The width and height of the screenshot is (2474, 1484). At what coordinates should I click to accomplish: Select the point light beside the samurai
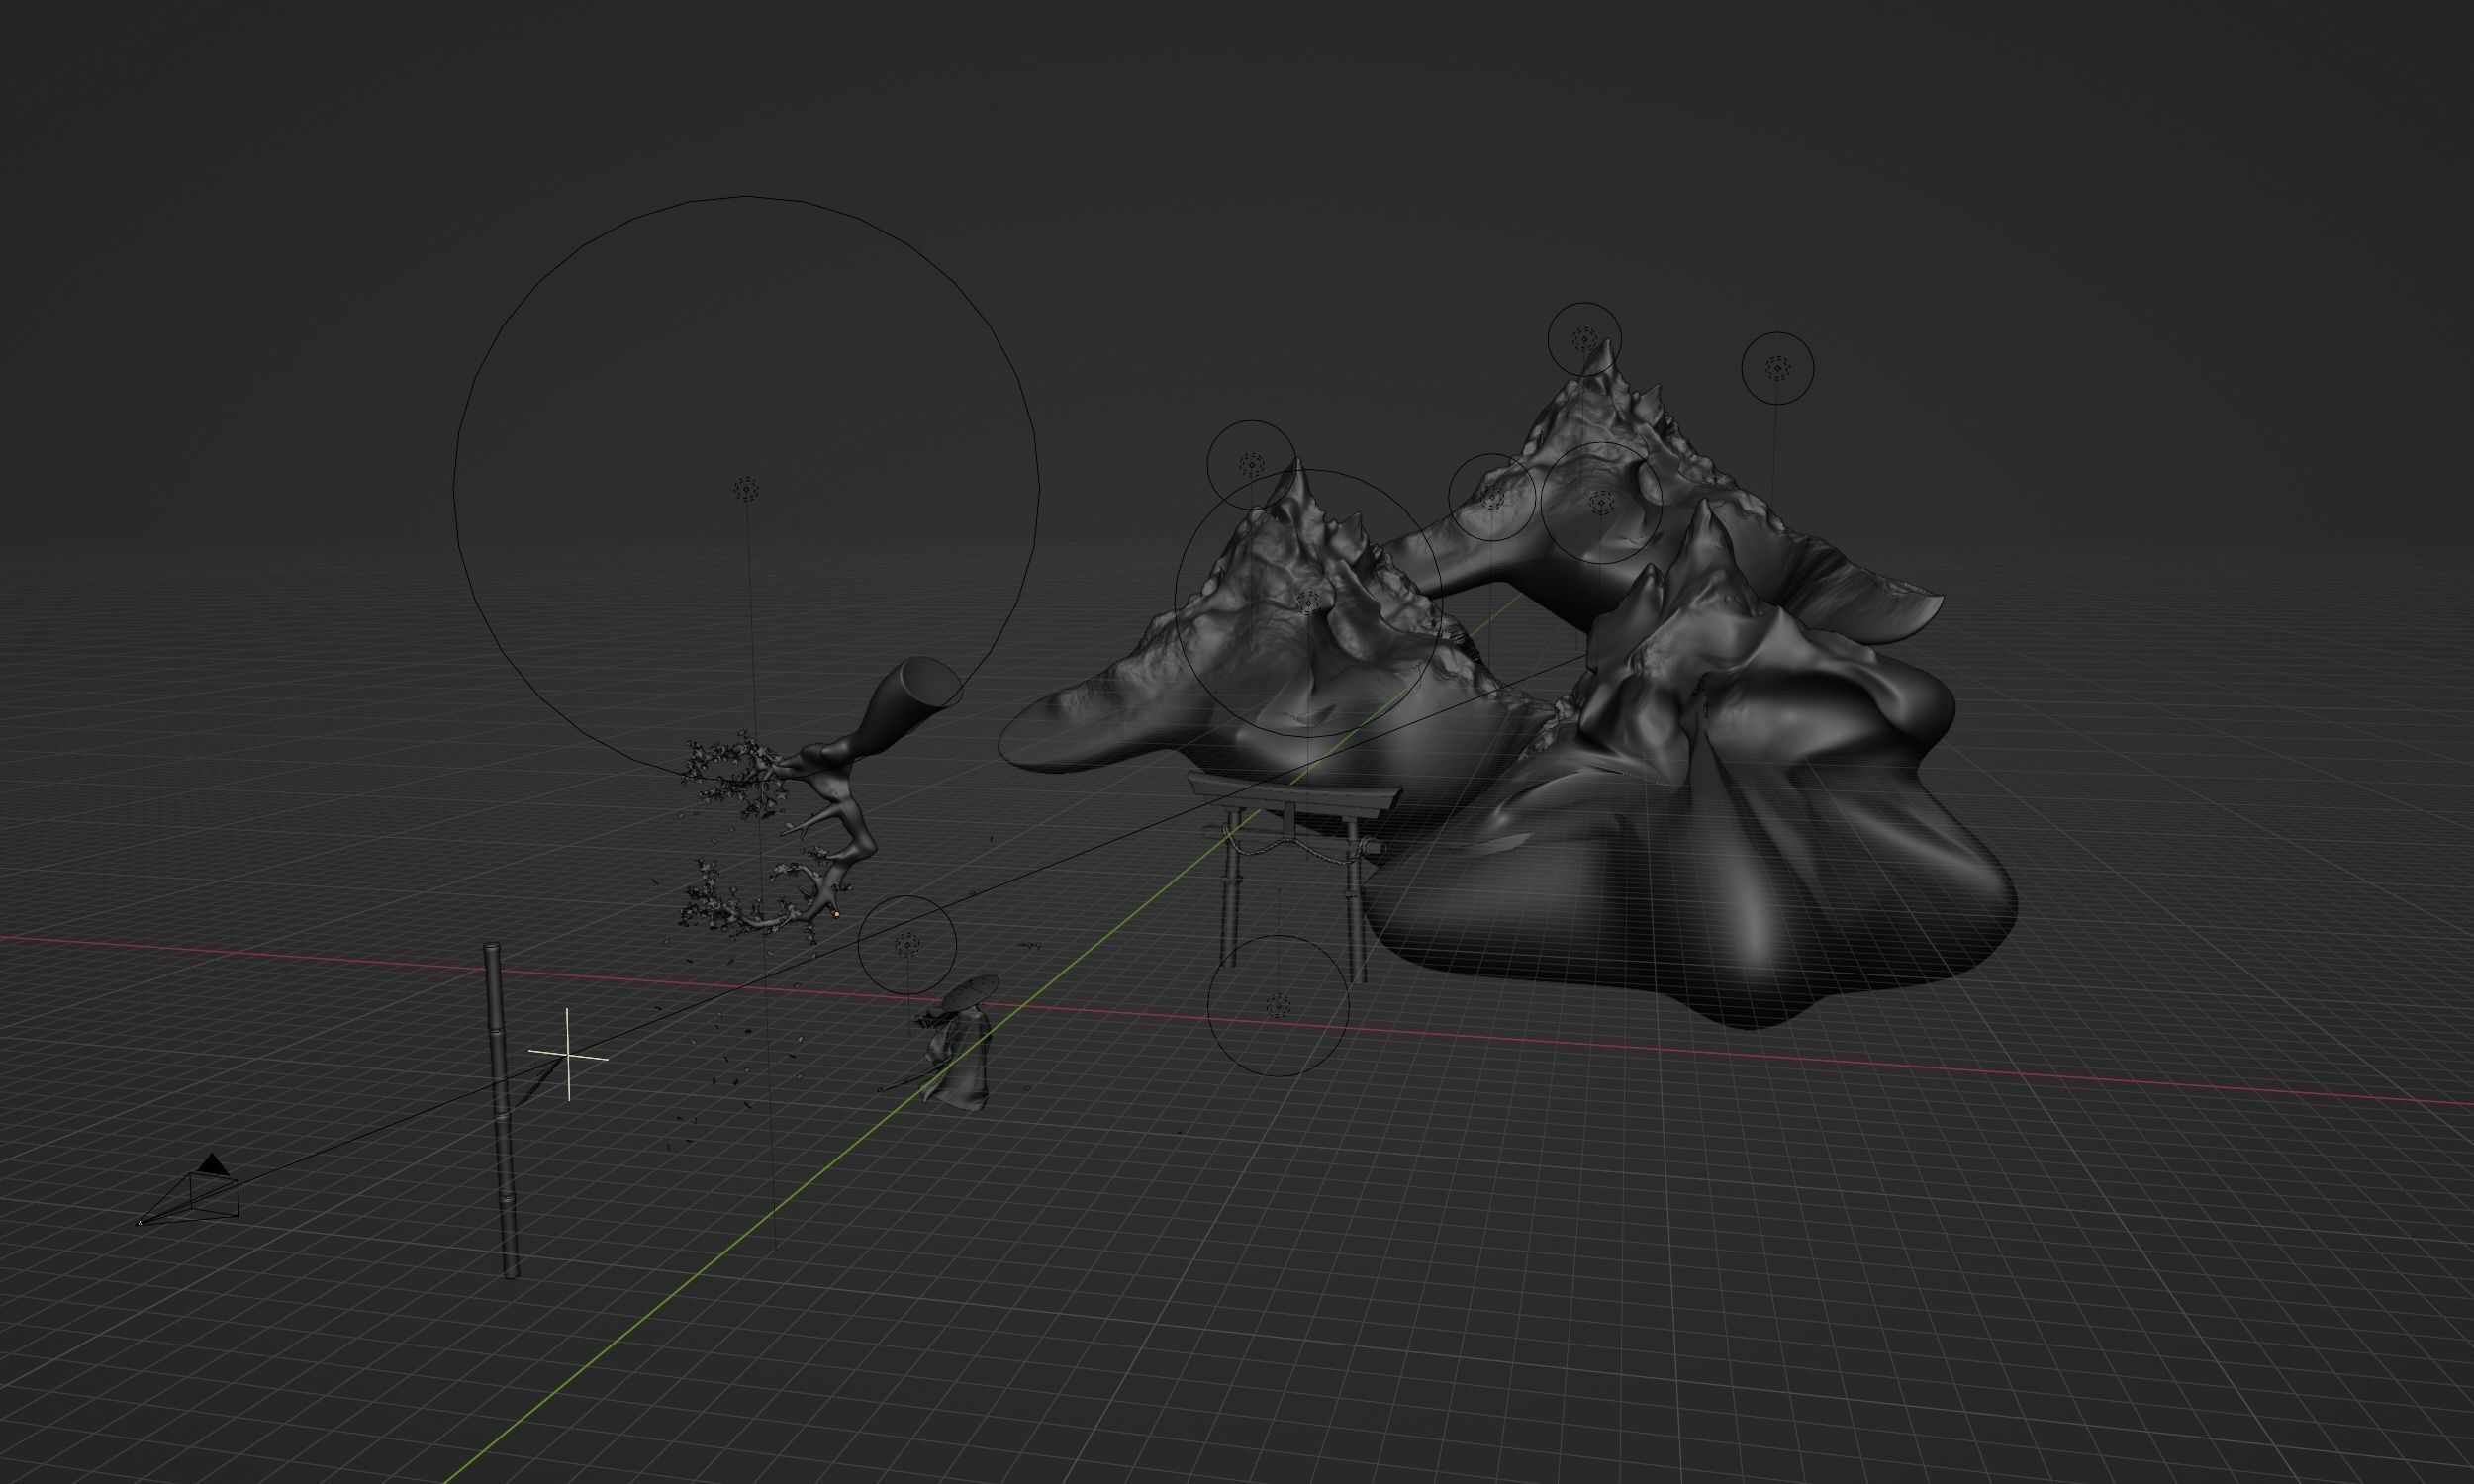coord(907,944)
